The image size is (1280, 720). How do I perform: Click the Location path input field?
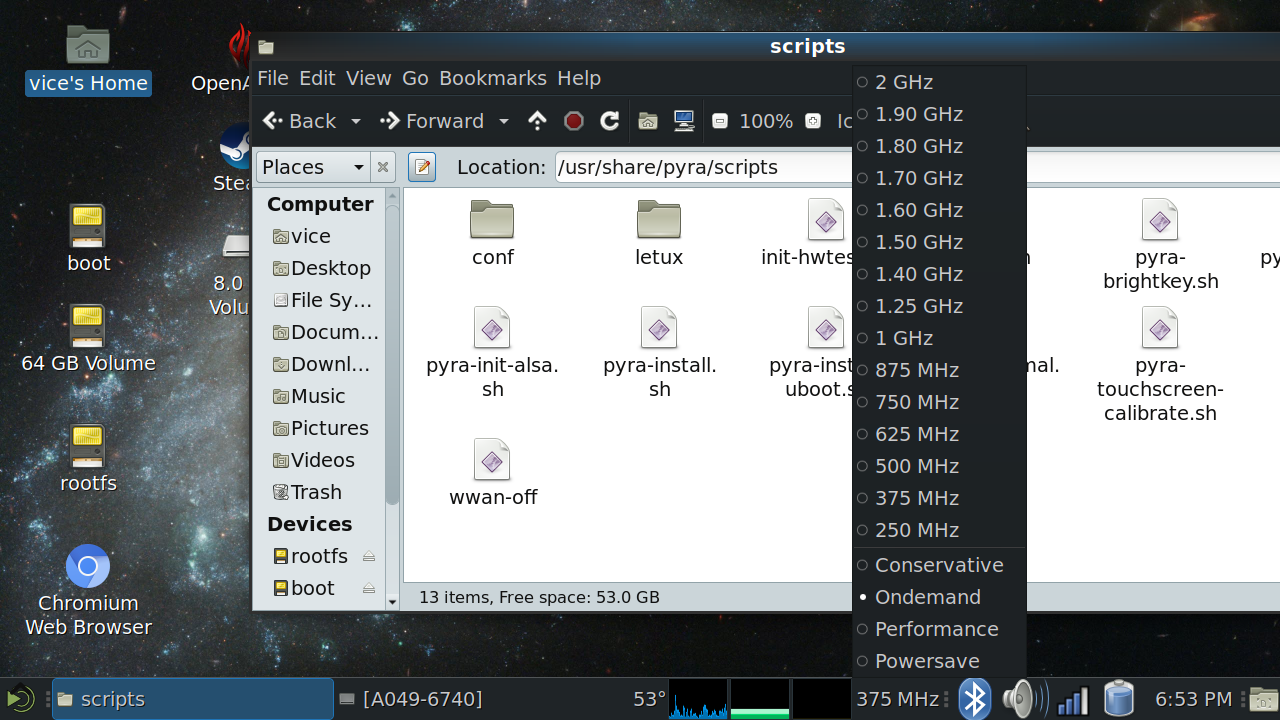pos(700,167)
